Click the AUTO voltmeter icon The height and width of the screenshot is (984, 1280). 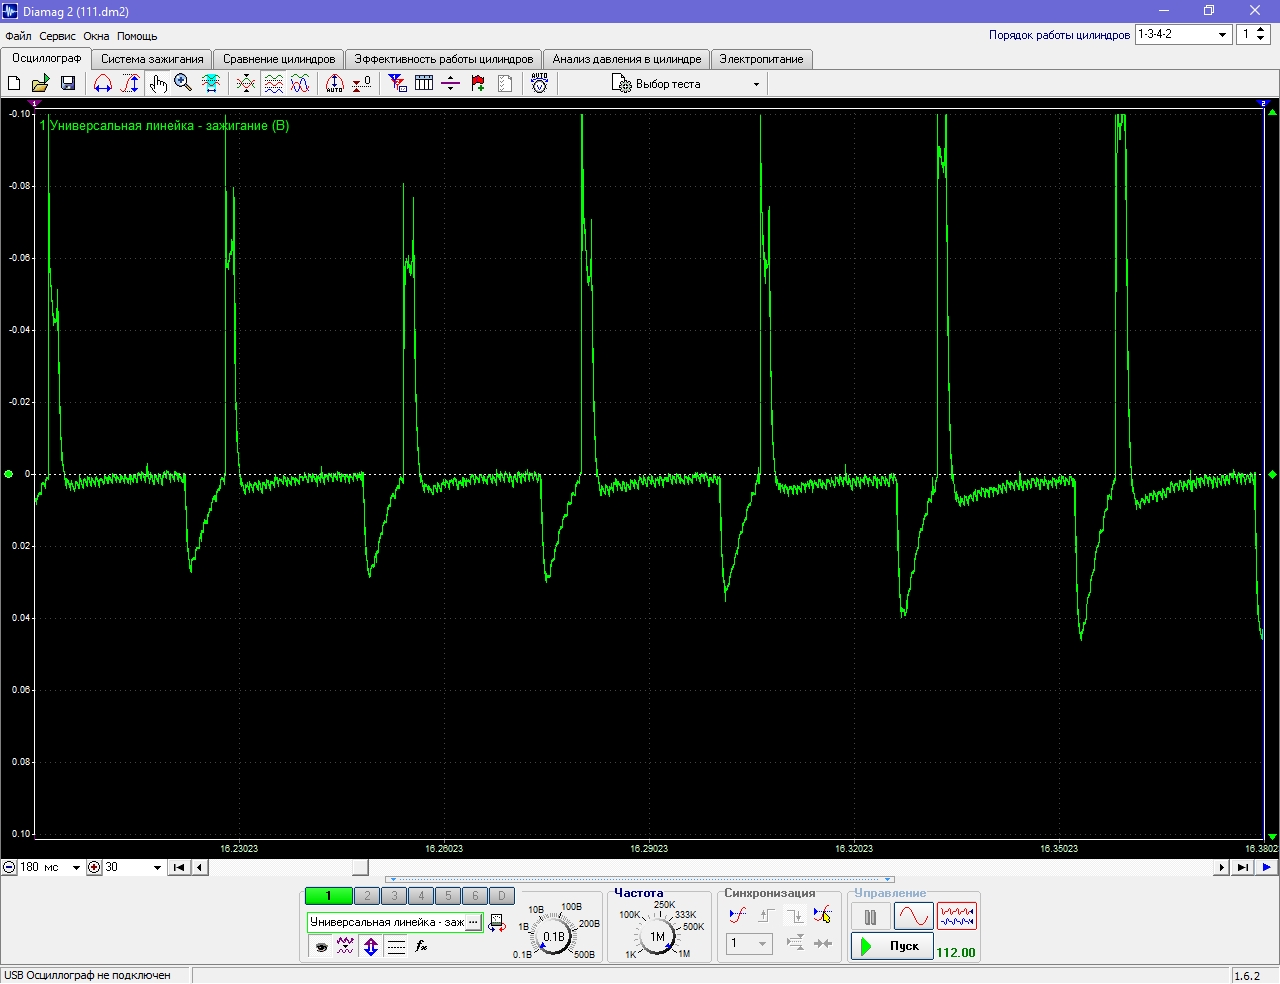pyautogui.click(x=540, y=83)
